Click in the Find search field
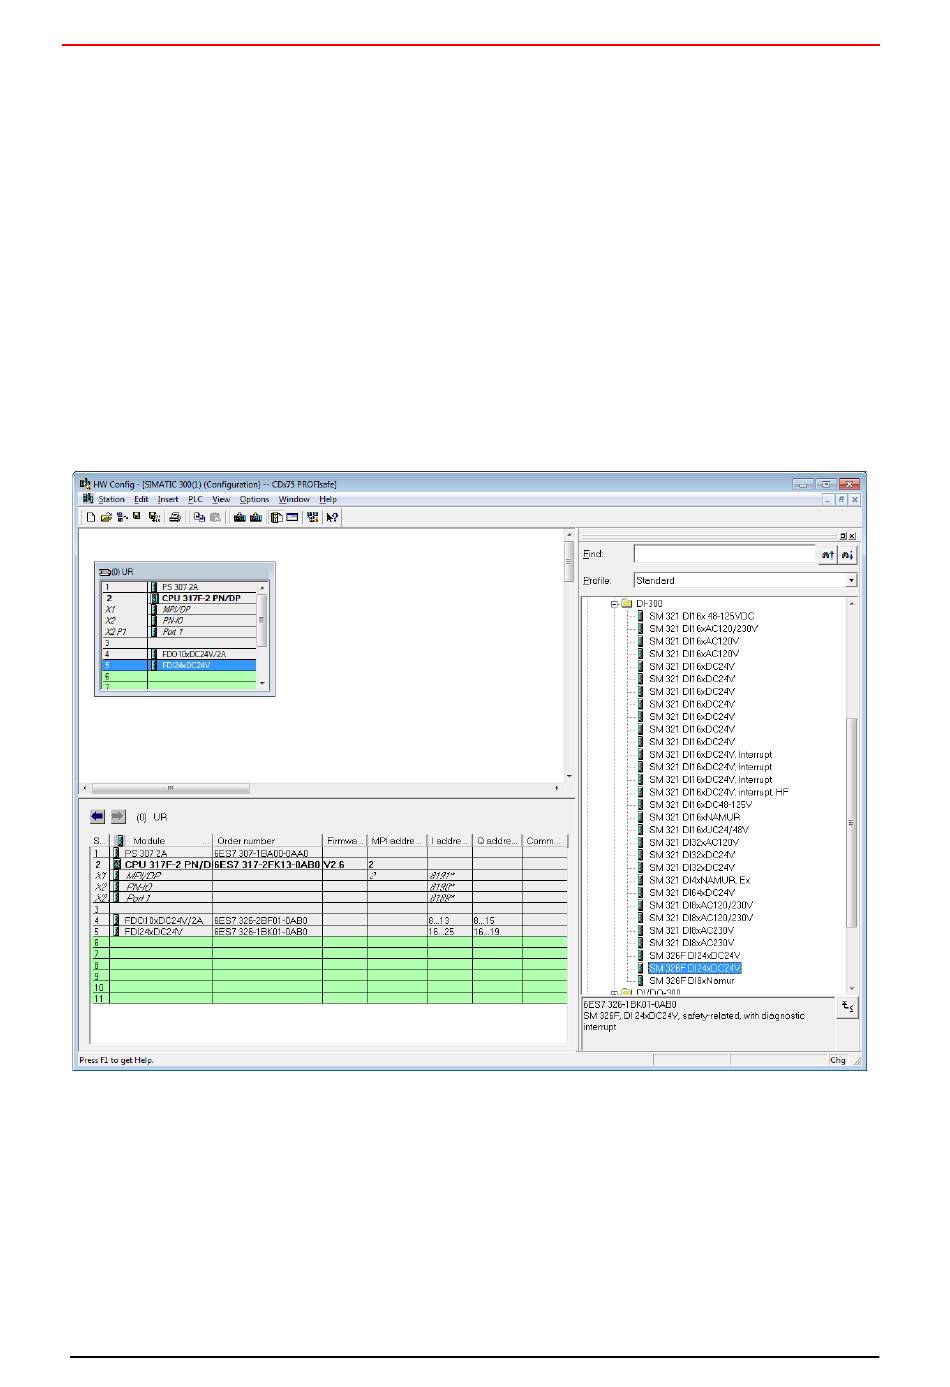Viewport: 950px width, 1387px height. click(x=725, y=554)
